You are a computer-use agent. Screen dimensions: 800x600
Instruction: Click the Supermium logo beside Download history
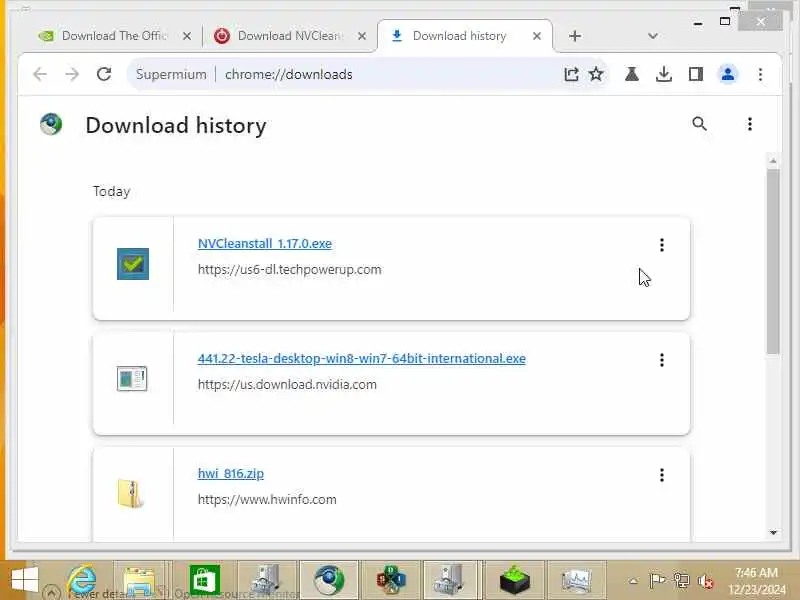[51, 124]
